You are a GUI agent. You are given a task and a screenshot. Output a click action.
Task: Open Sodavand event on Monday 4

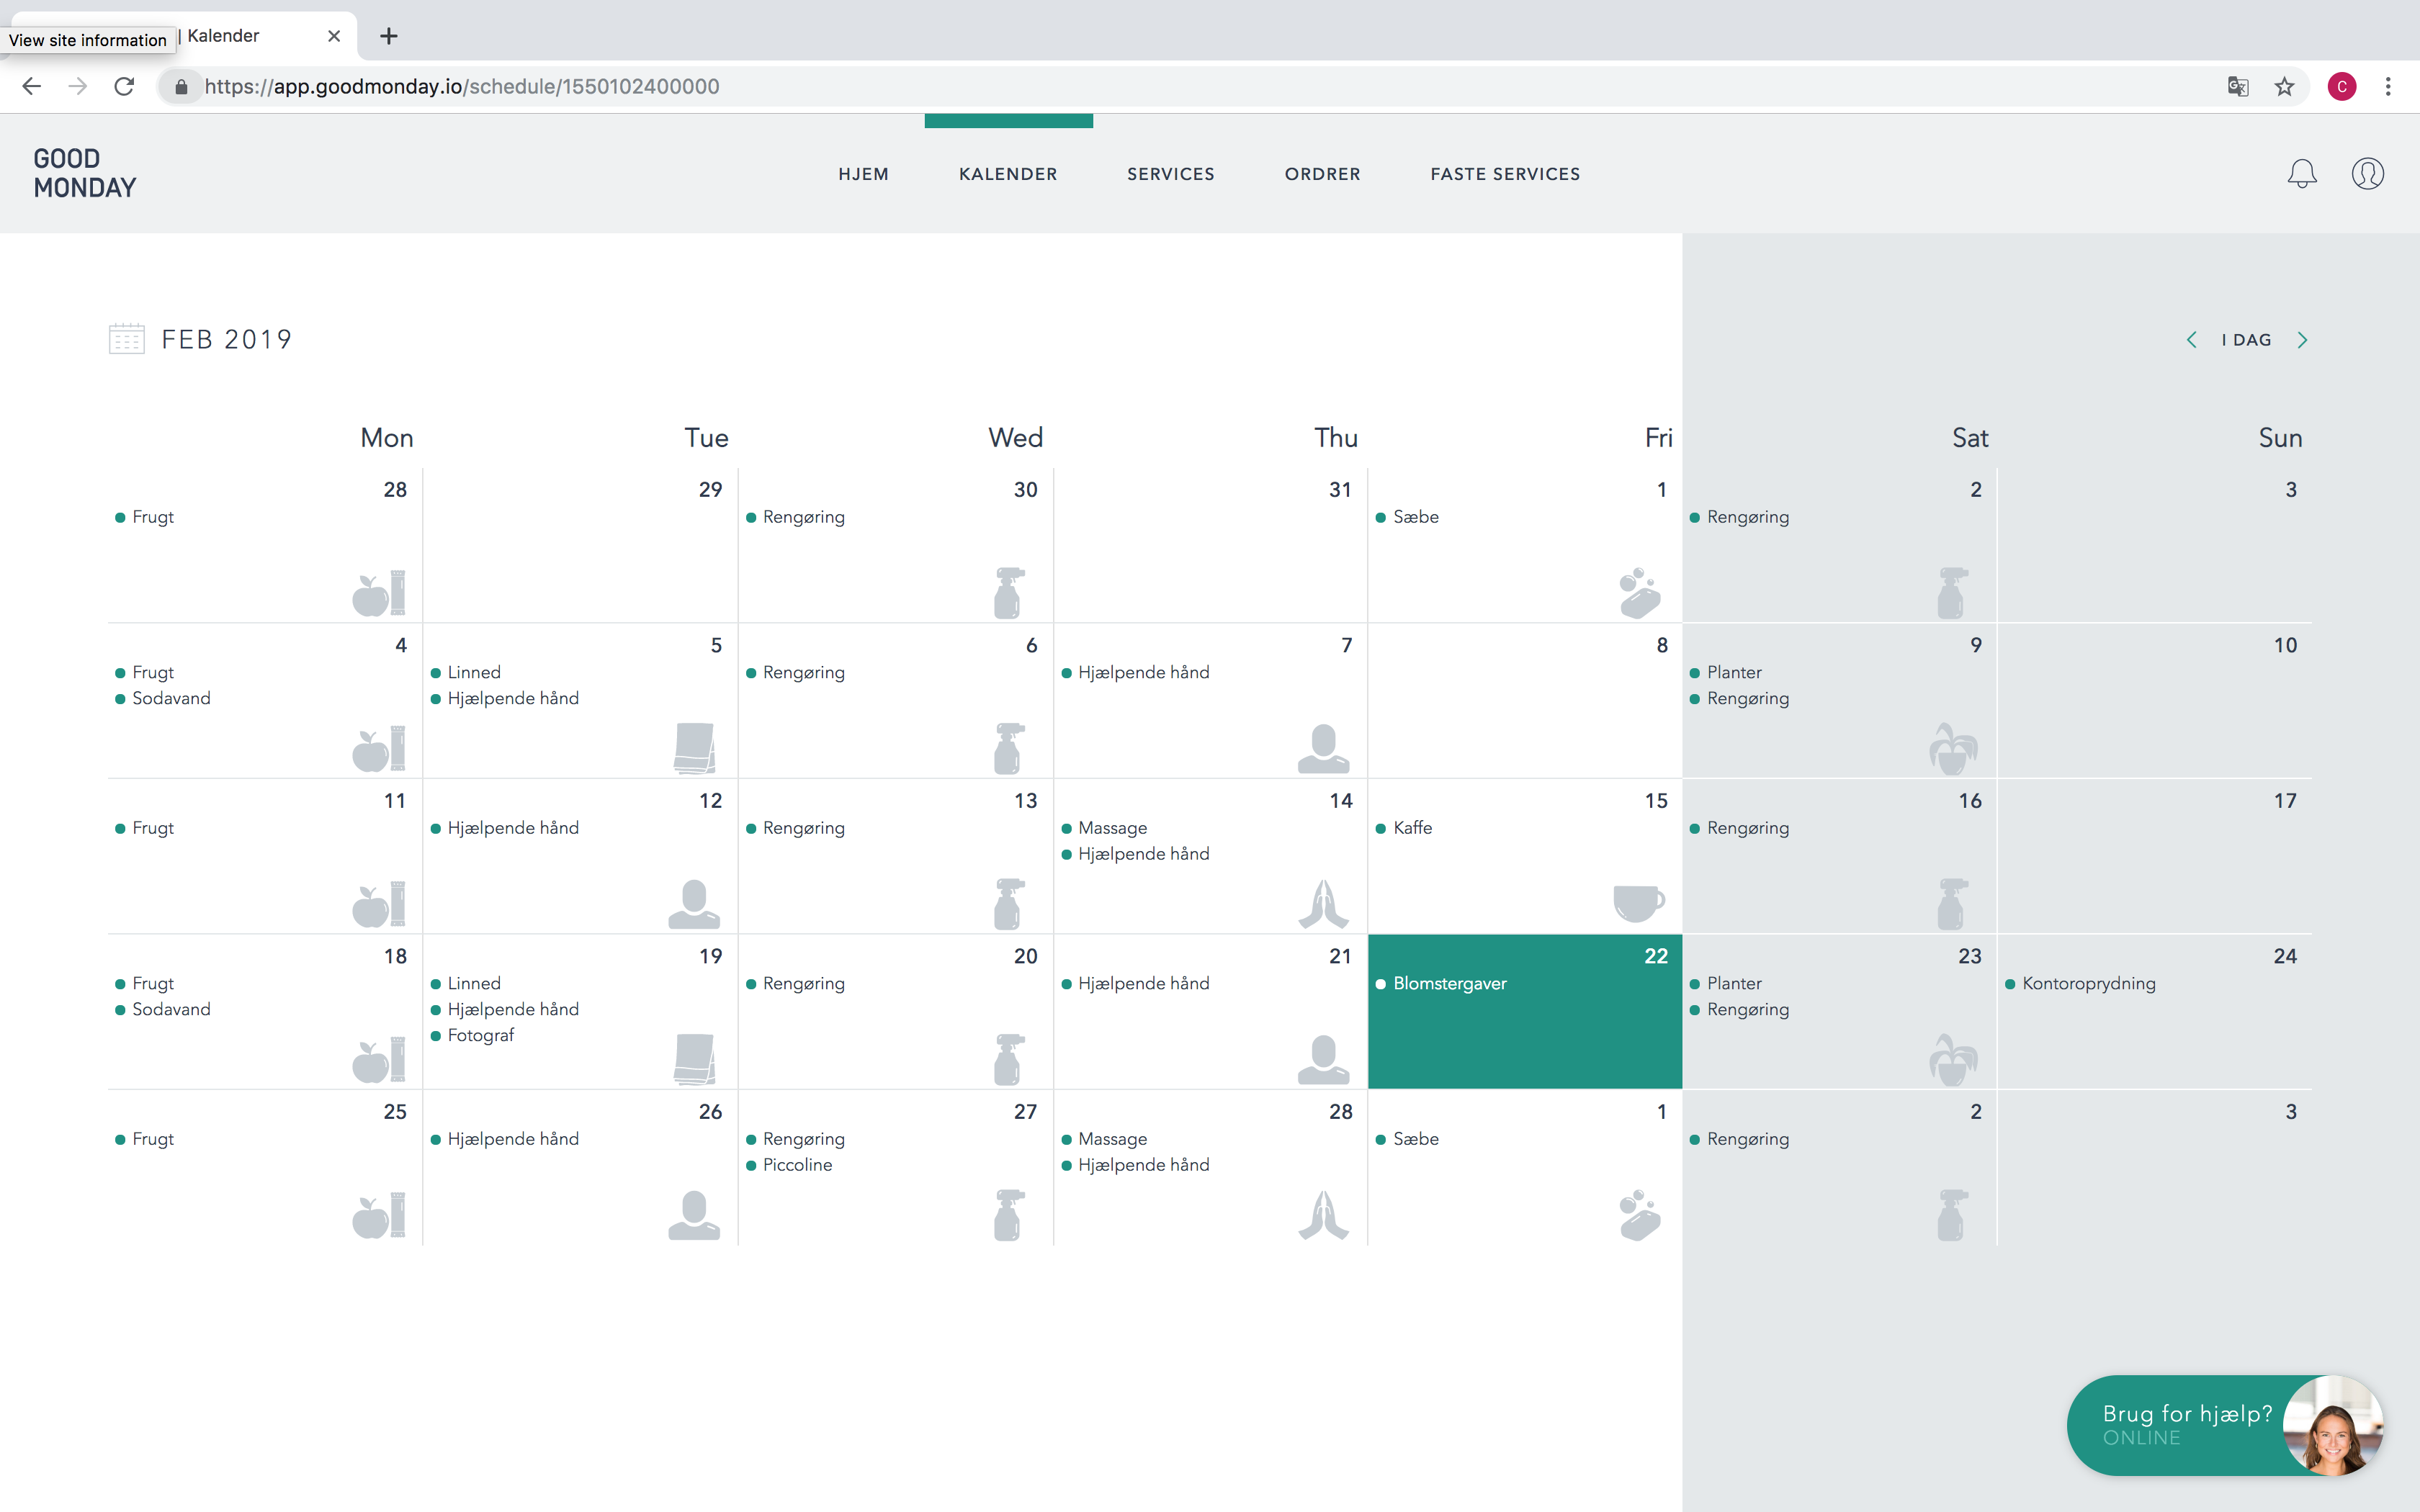[x=171, y=698]
